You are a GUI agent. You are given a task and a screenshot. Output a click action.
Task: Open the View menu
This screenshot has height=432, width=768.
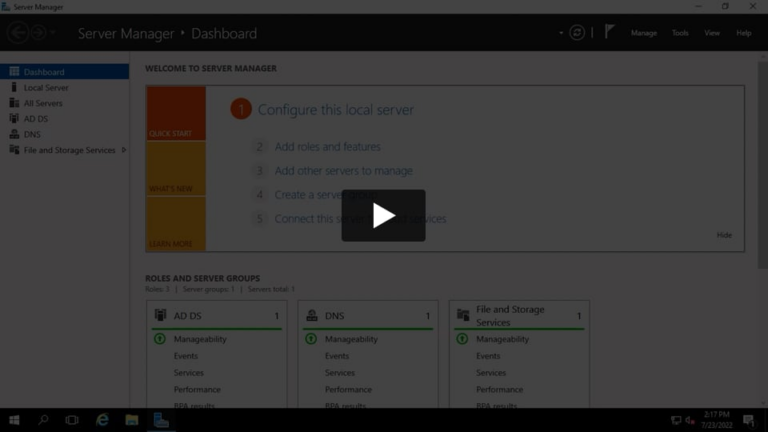click(711, 33)
